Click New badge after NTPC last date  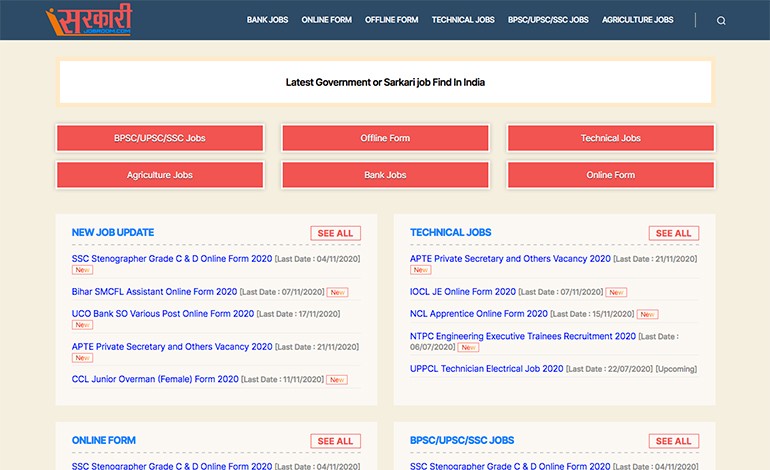coord(468,347)
